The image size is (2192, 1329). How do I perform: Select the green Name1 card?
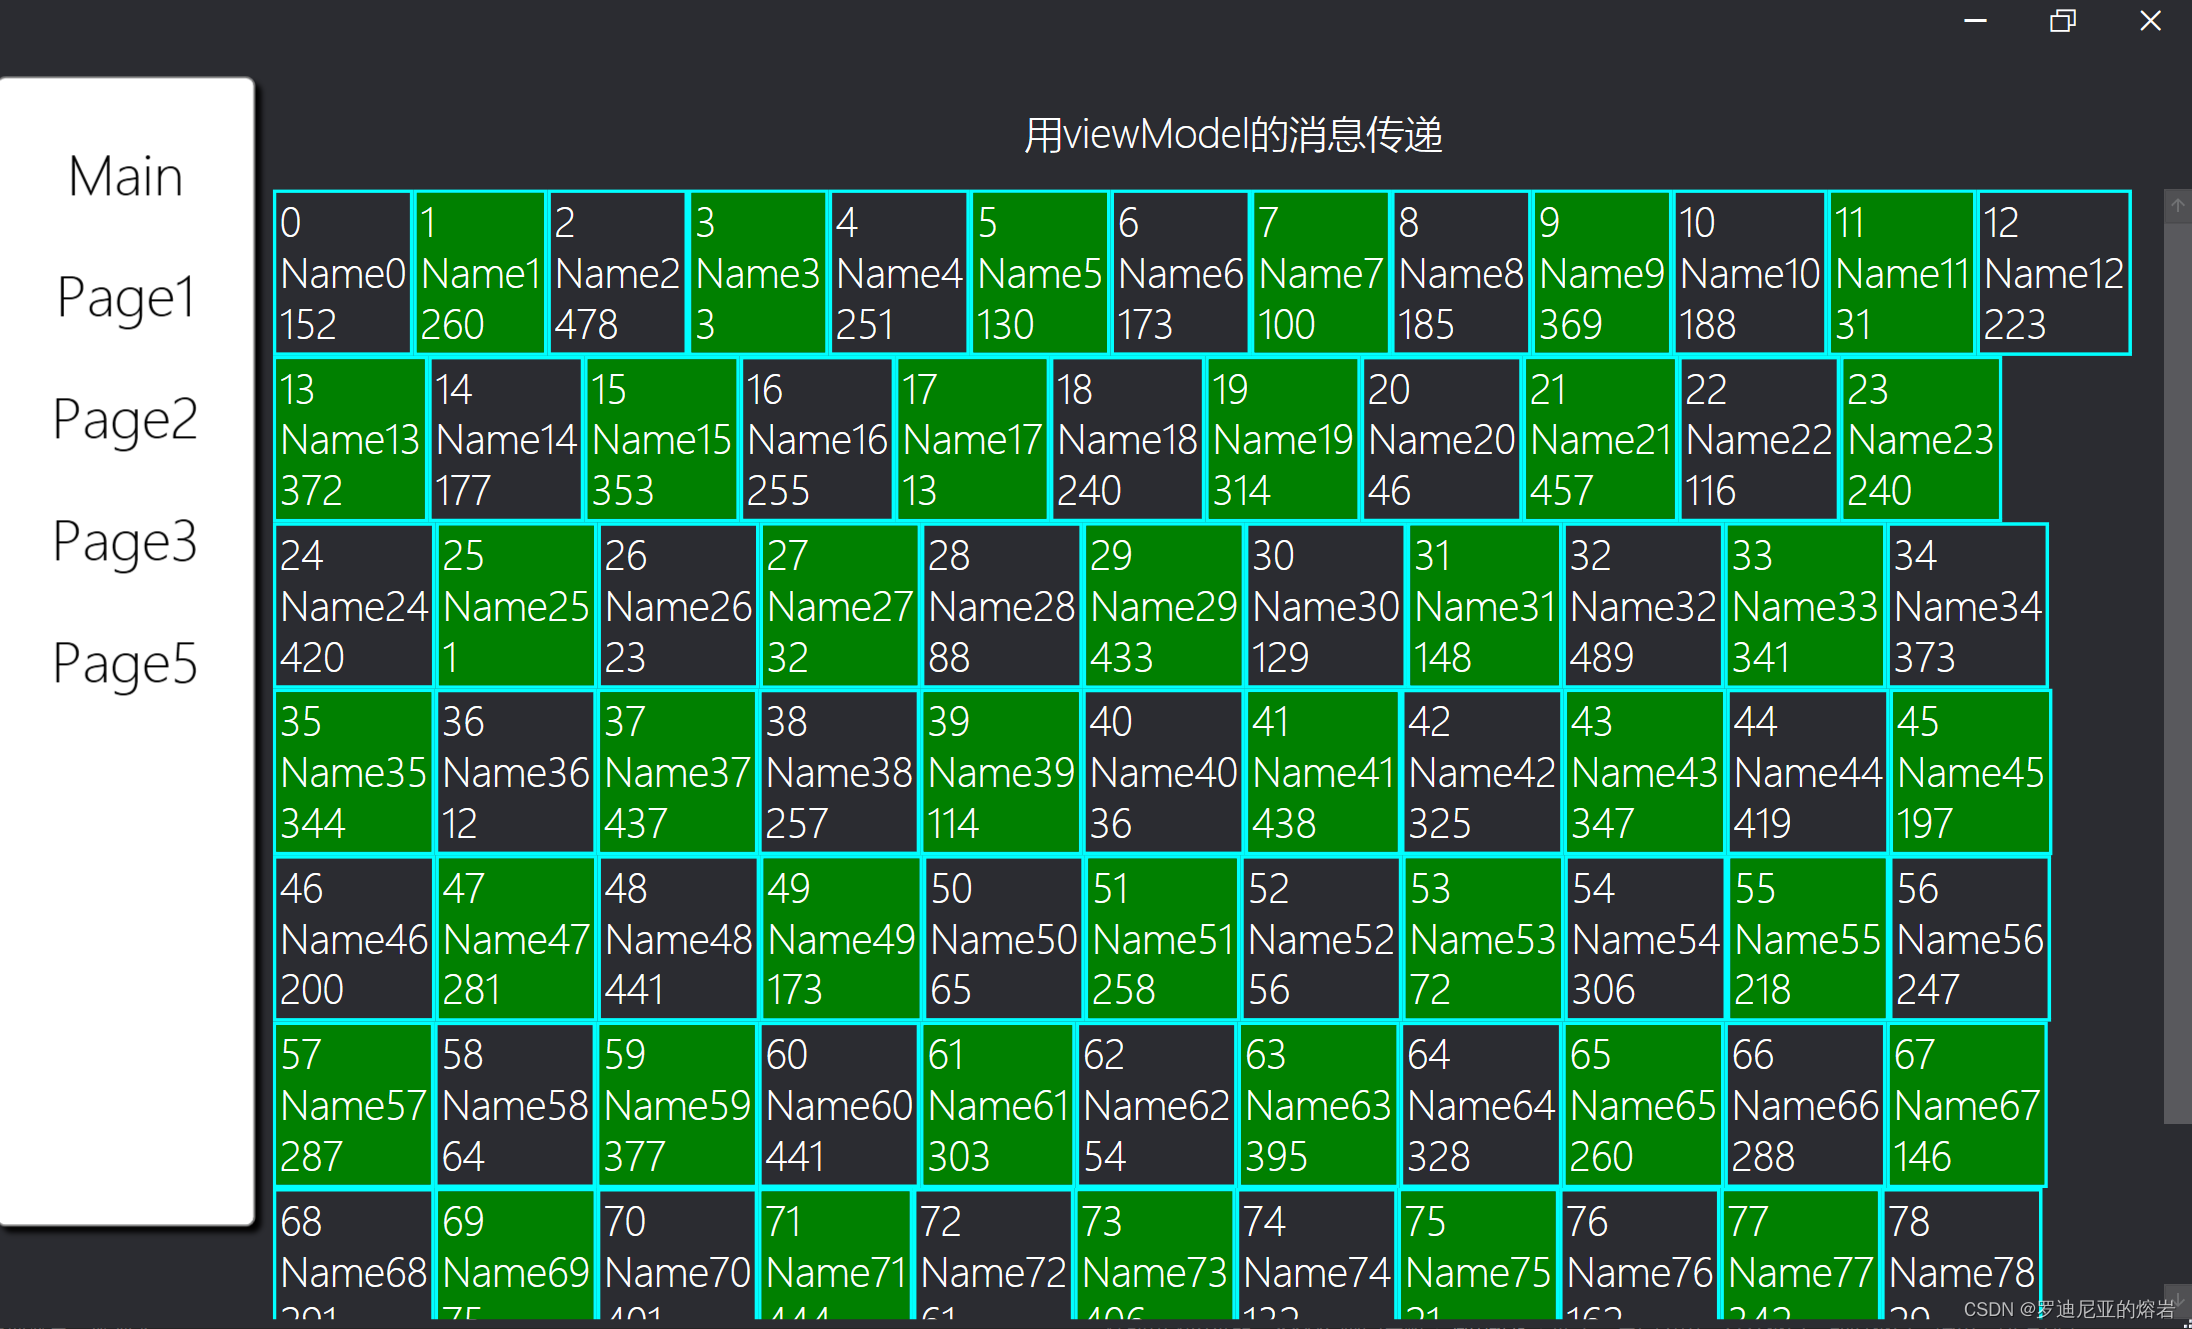[x=480, y=272]
